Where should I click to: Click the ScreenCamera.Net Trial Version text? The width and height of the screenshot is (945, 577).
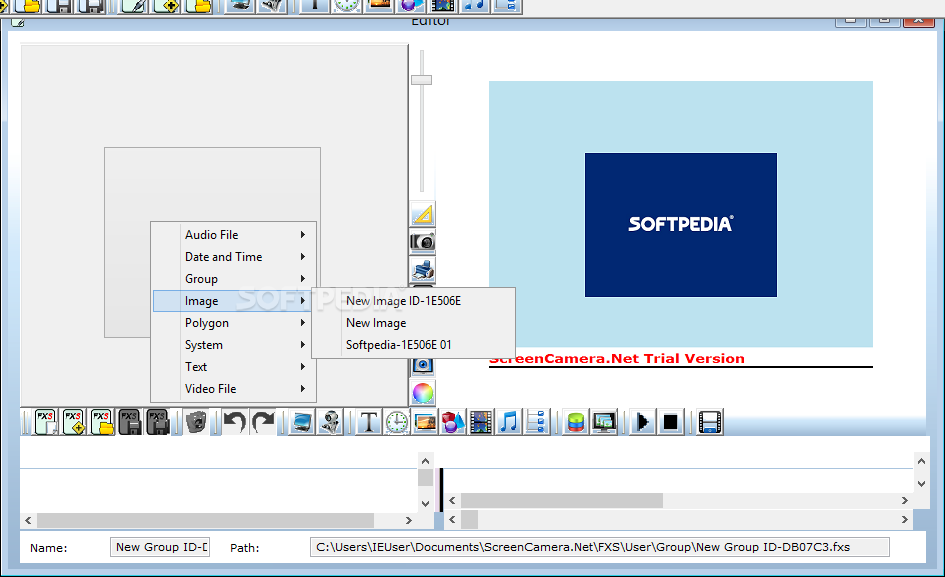617,359
